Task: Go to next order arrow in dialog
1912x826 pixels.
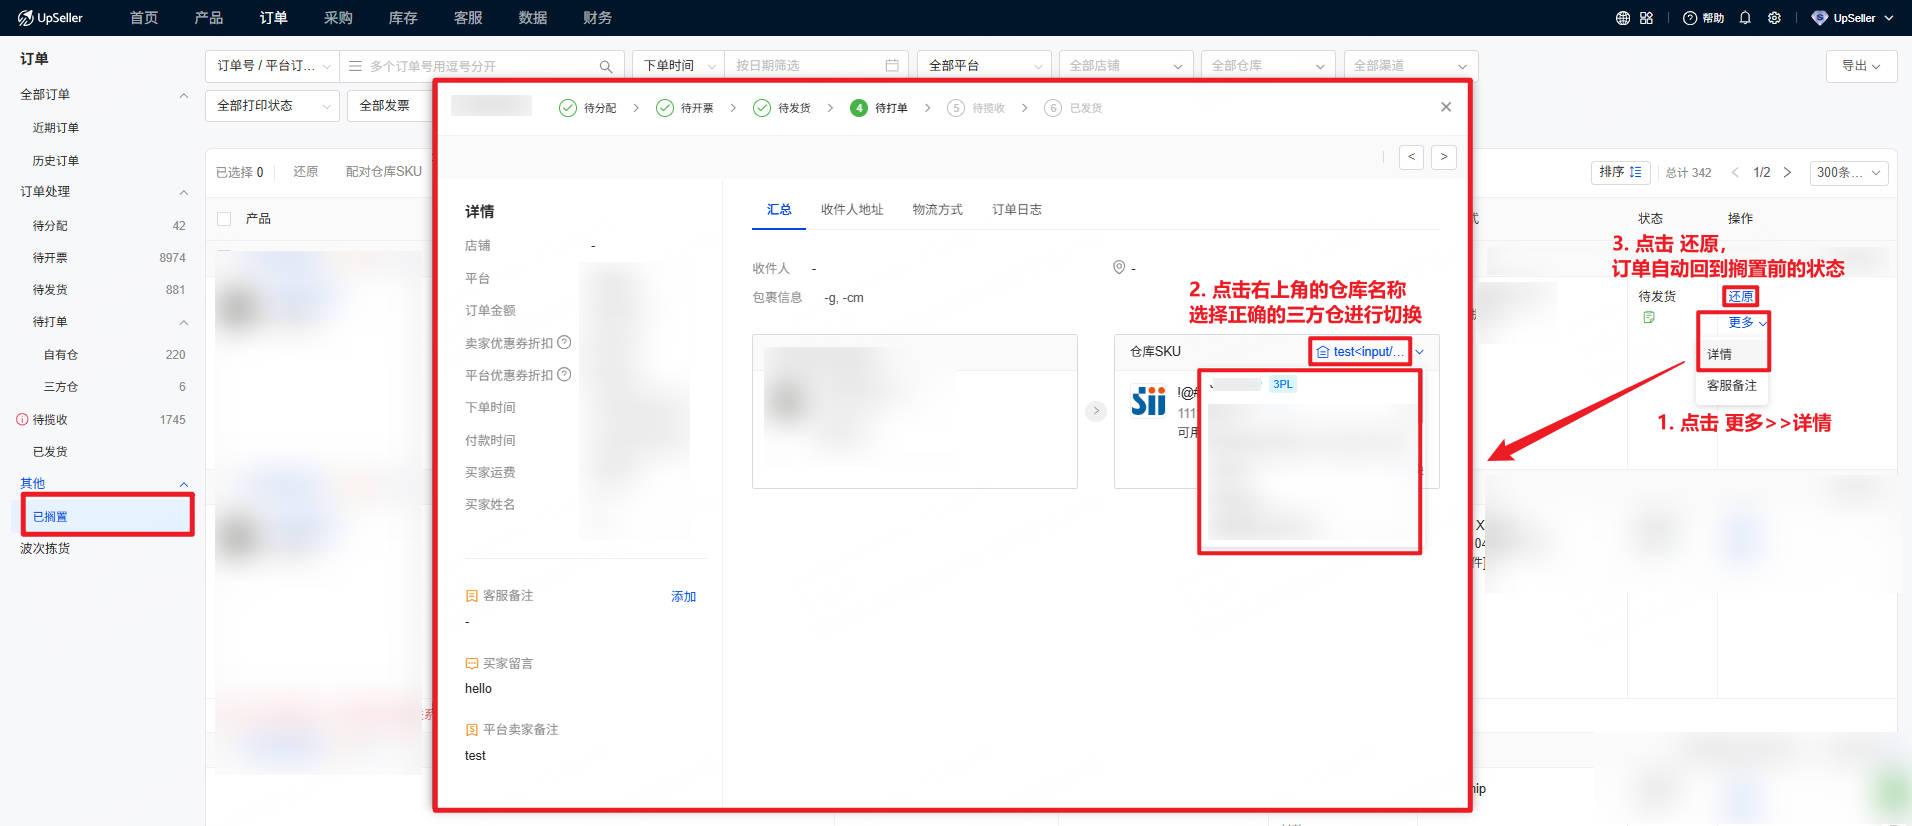Action: tap(1443, 157)
